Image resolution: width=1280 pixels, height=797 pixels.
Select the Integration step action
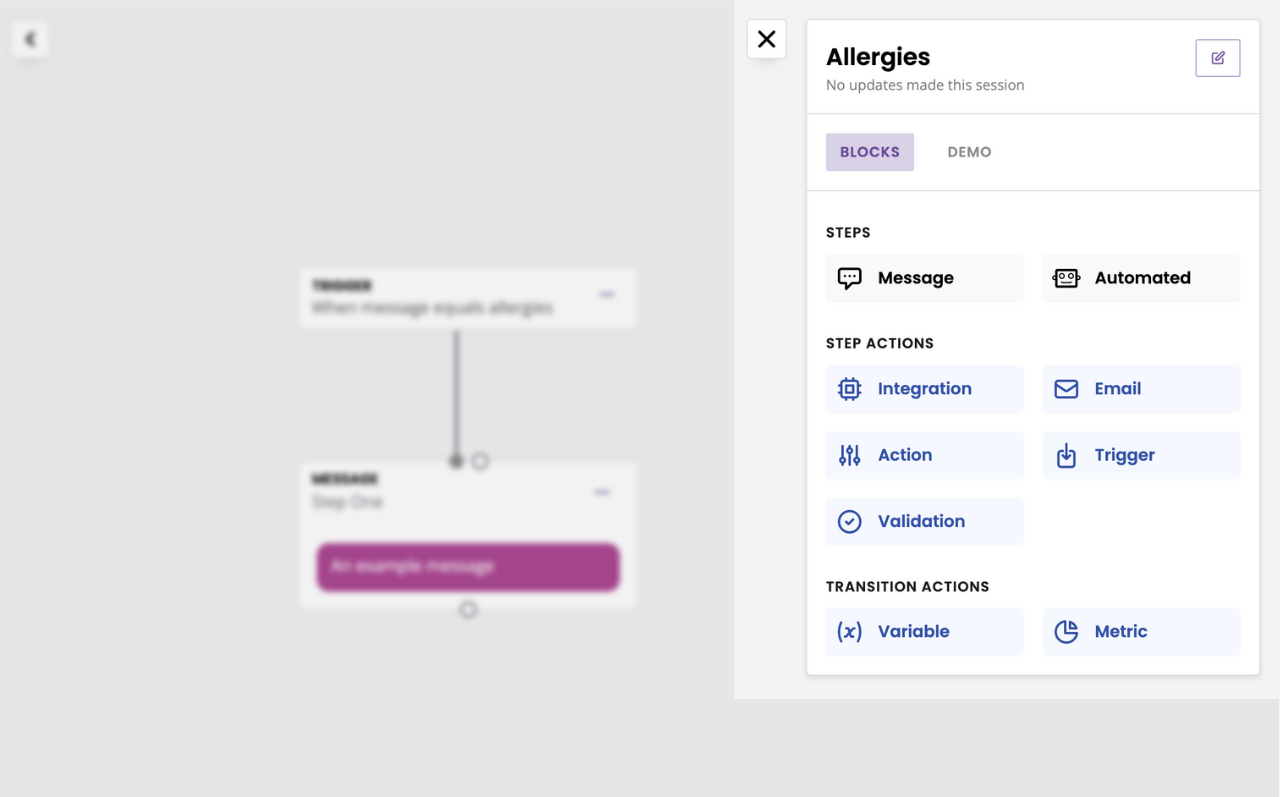[x=924, y=389]
